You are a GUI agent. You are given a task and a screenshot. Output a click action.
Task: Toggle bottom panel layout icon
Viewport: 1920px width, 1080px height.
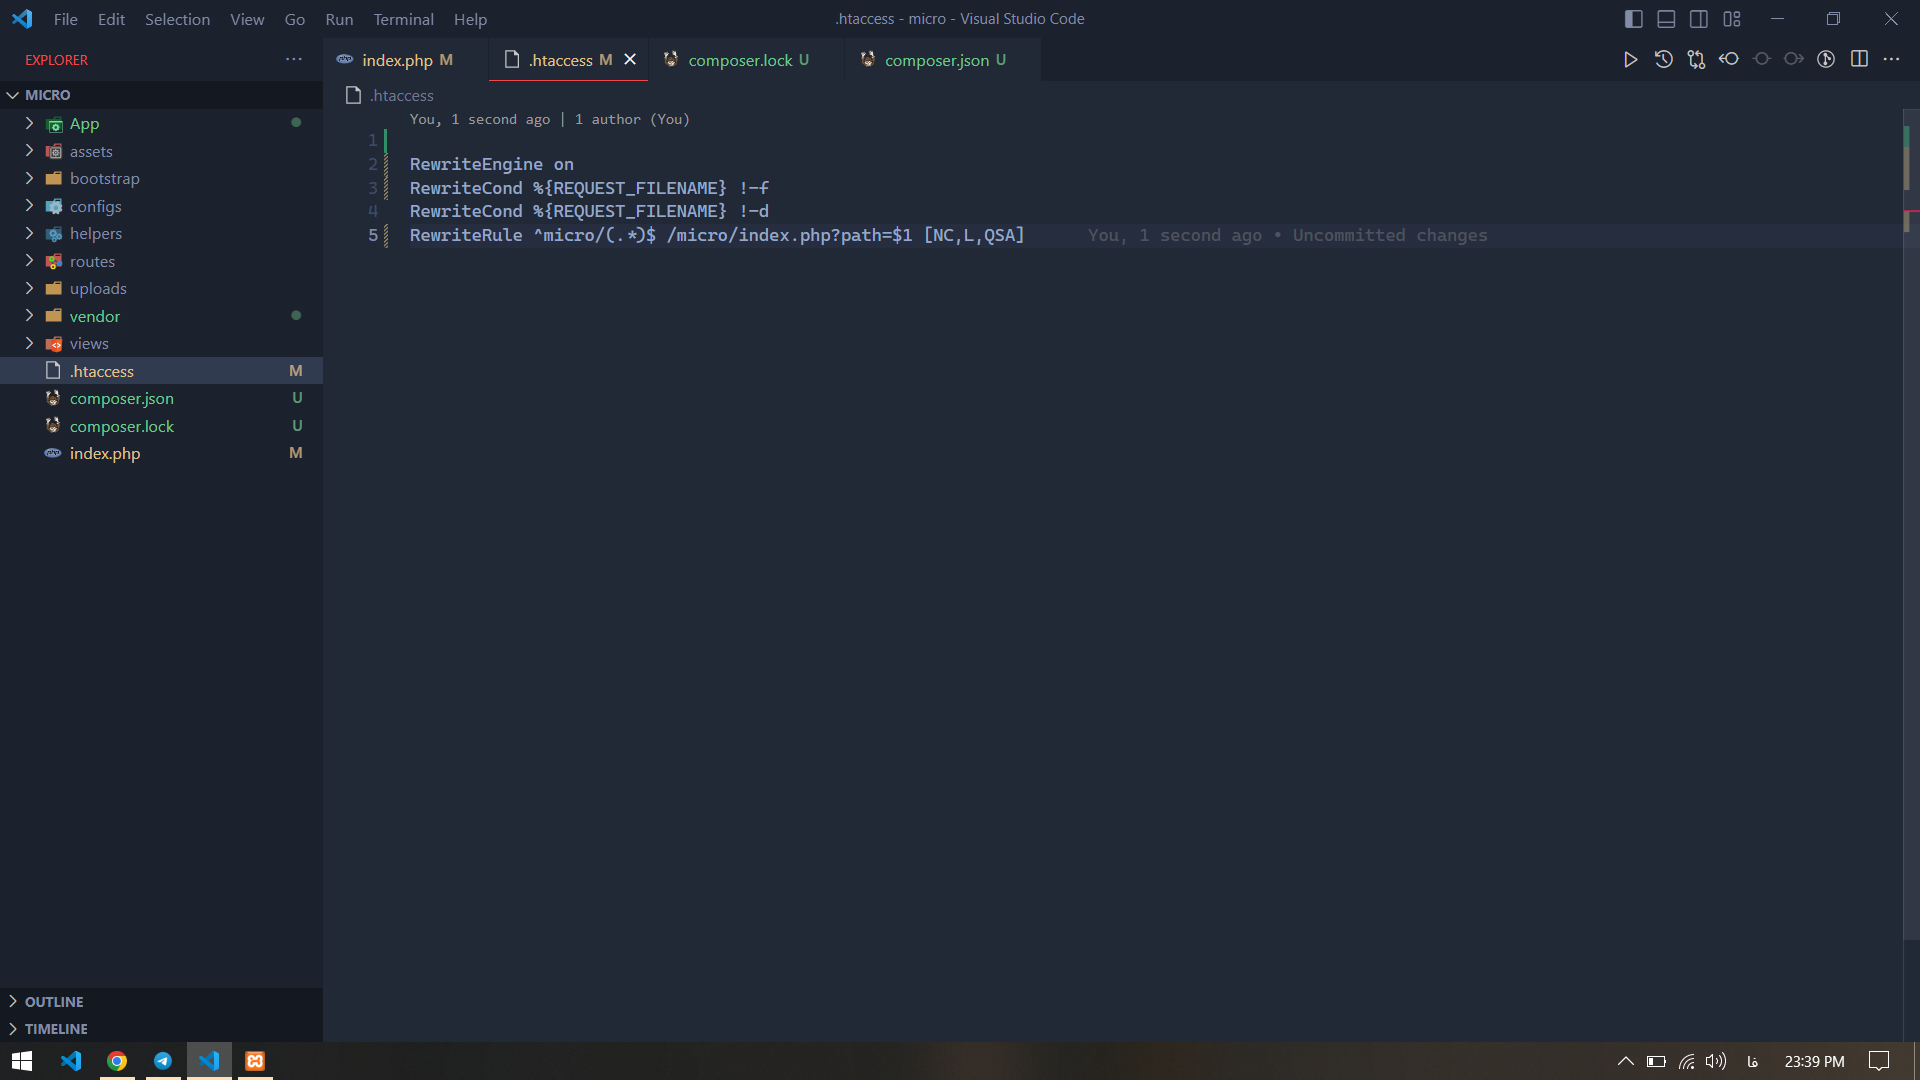click(1666, 19)
